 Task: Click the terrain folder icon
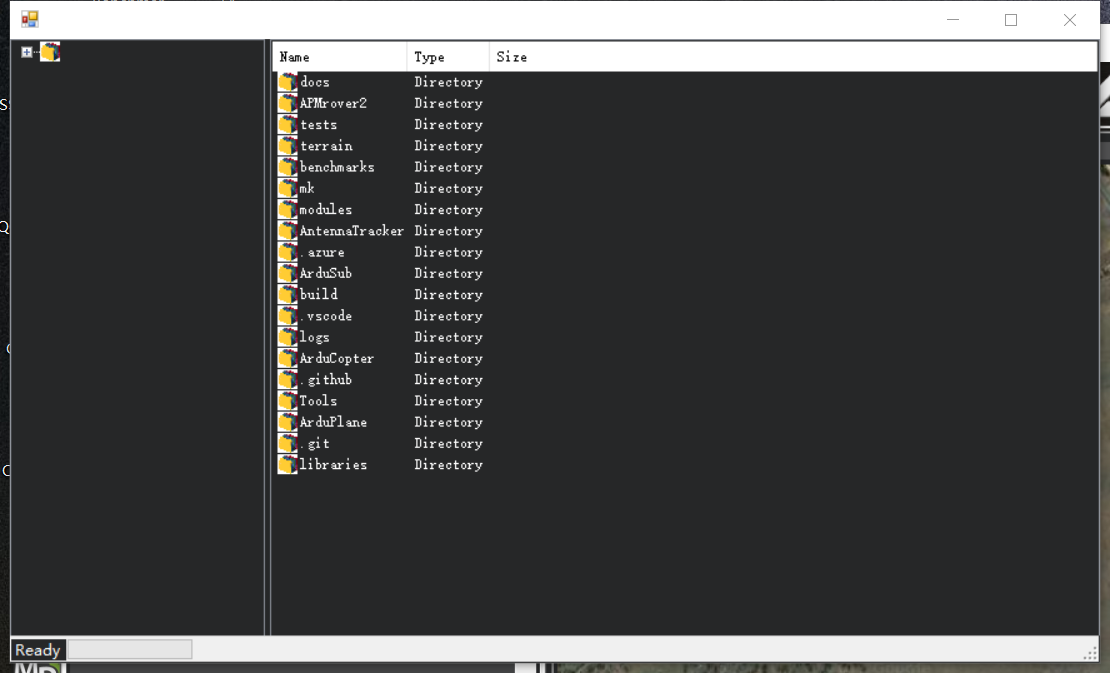pyautogui.click(x=287, y=146)
